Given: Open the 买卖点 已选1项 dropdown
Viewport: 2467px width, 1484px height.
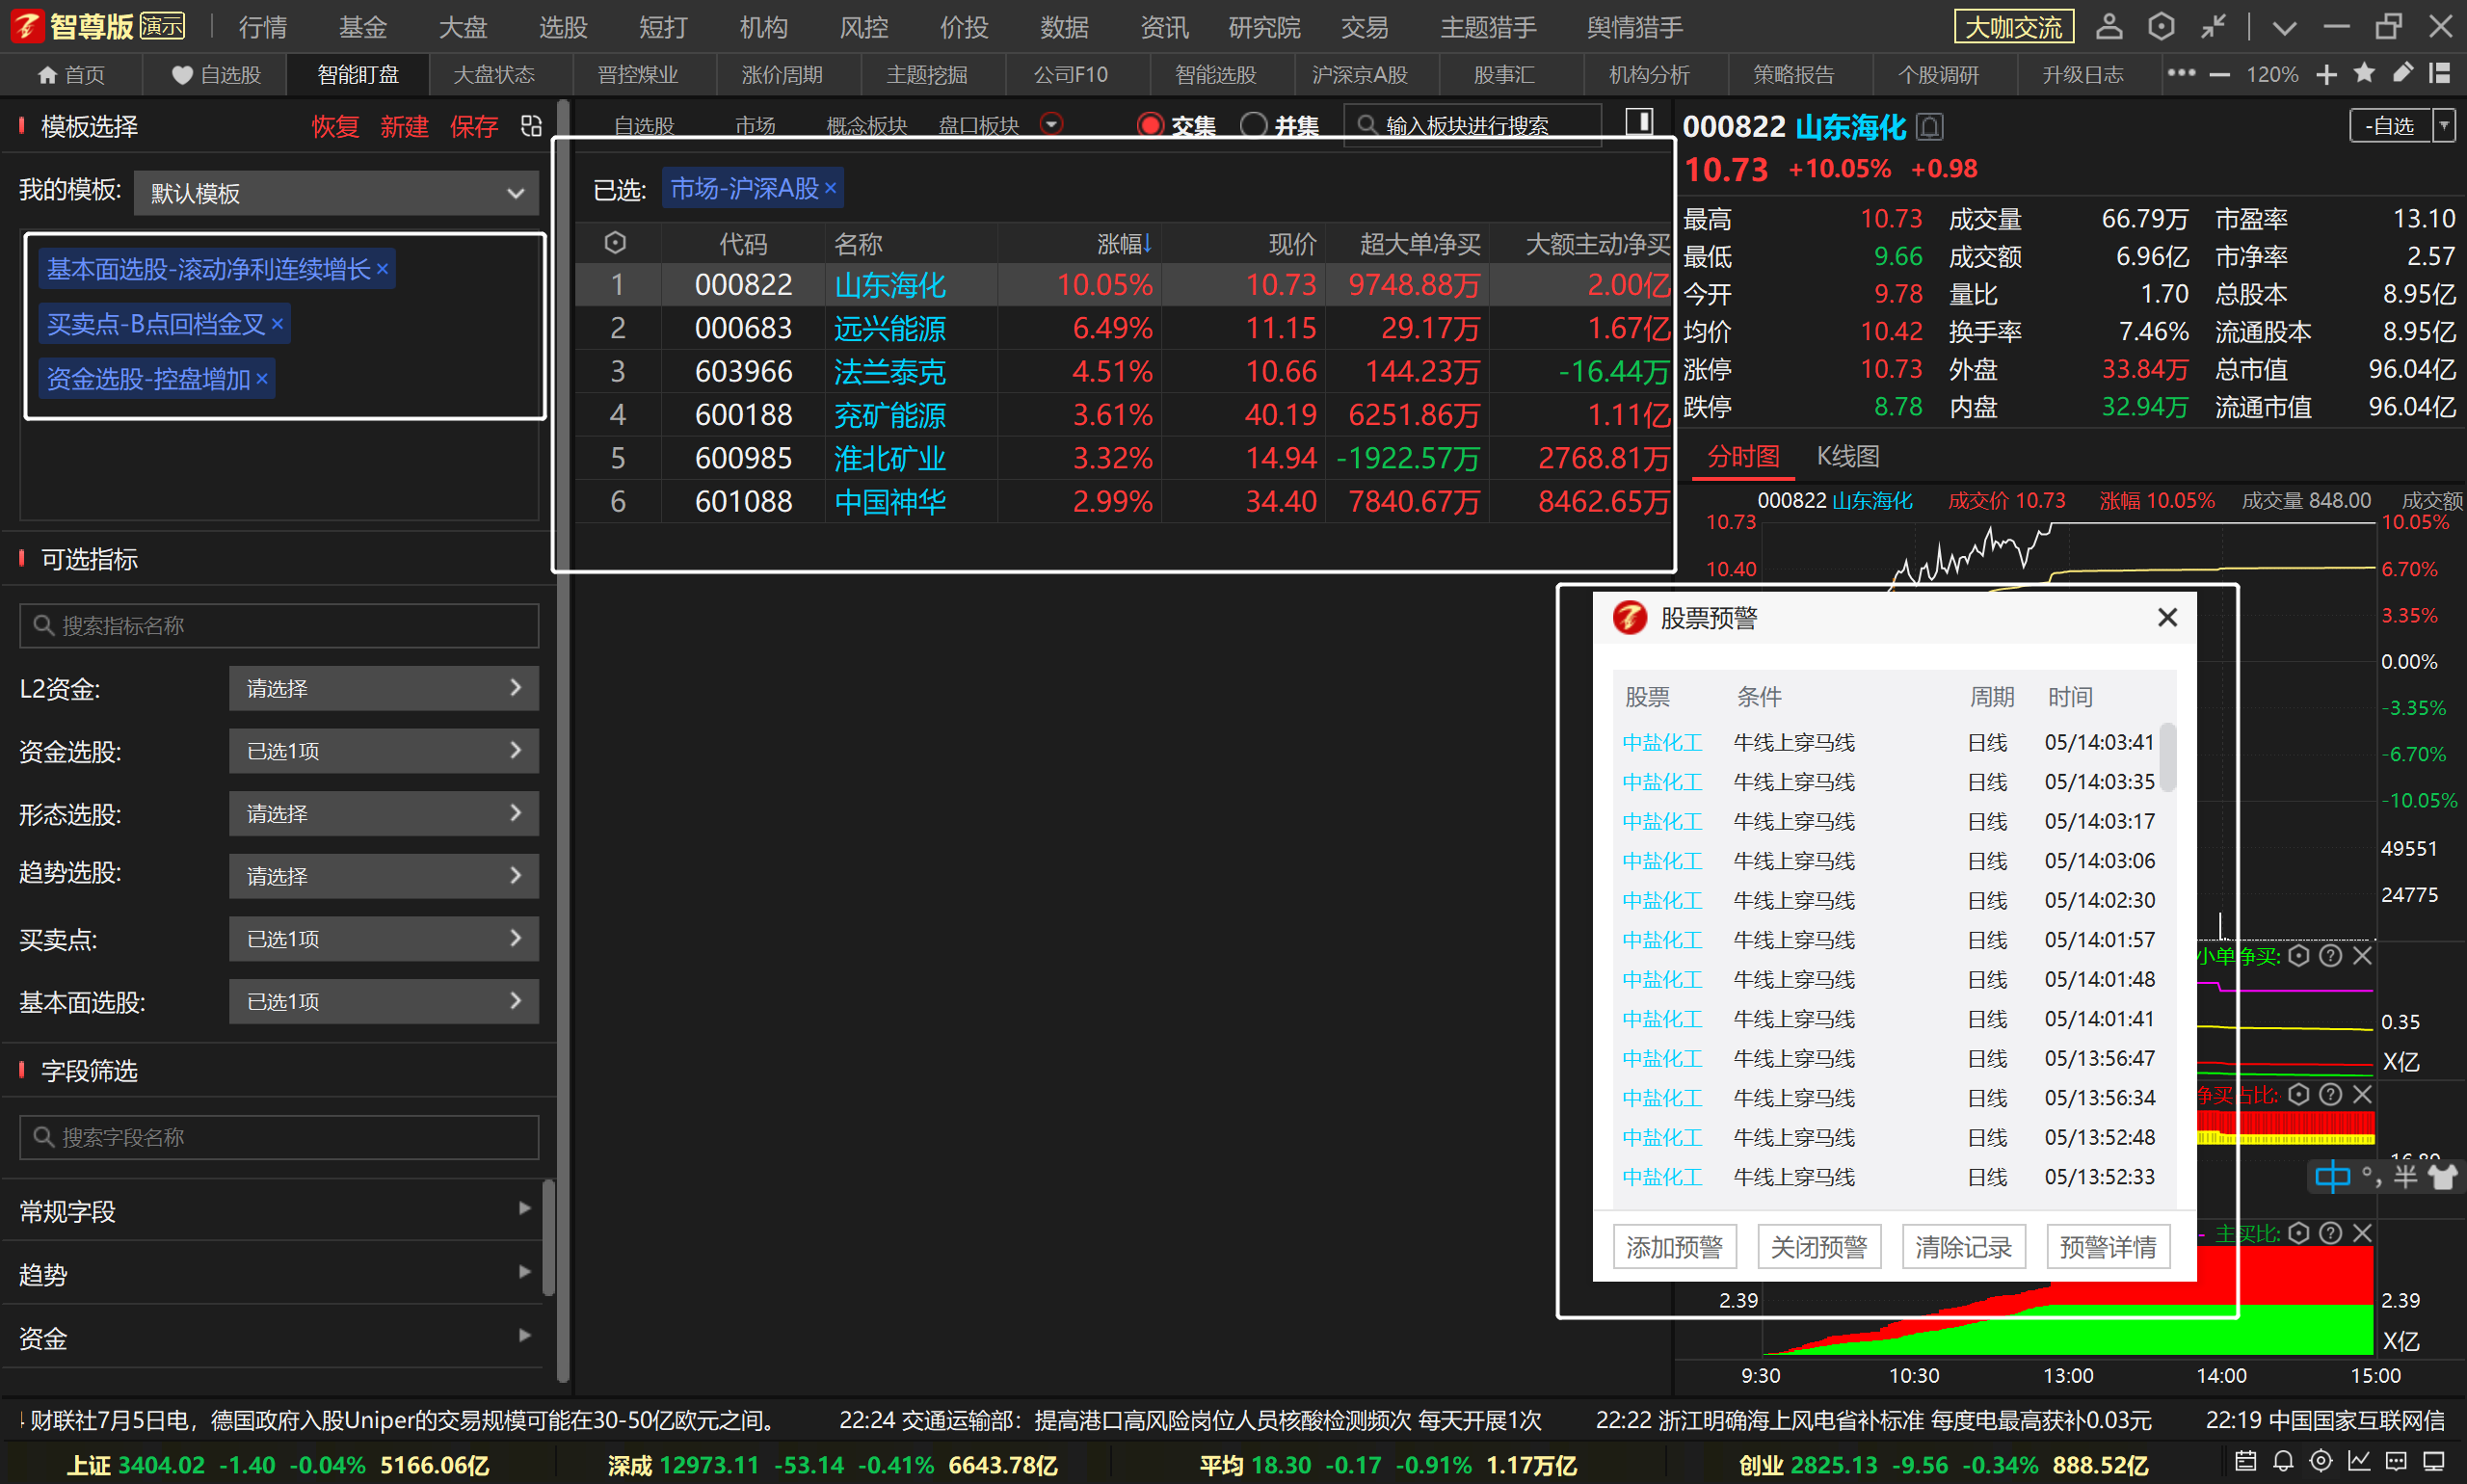Looking at the screenshot, I should click(384, 939).
